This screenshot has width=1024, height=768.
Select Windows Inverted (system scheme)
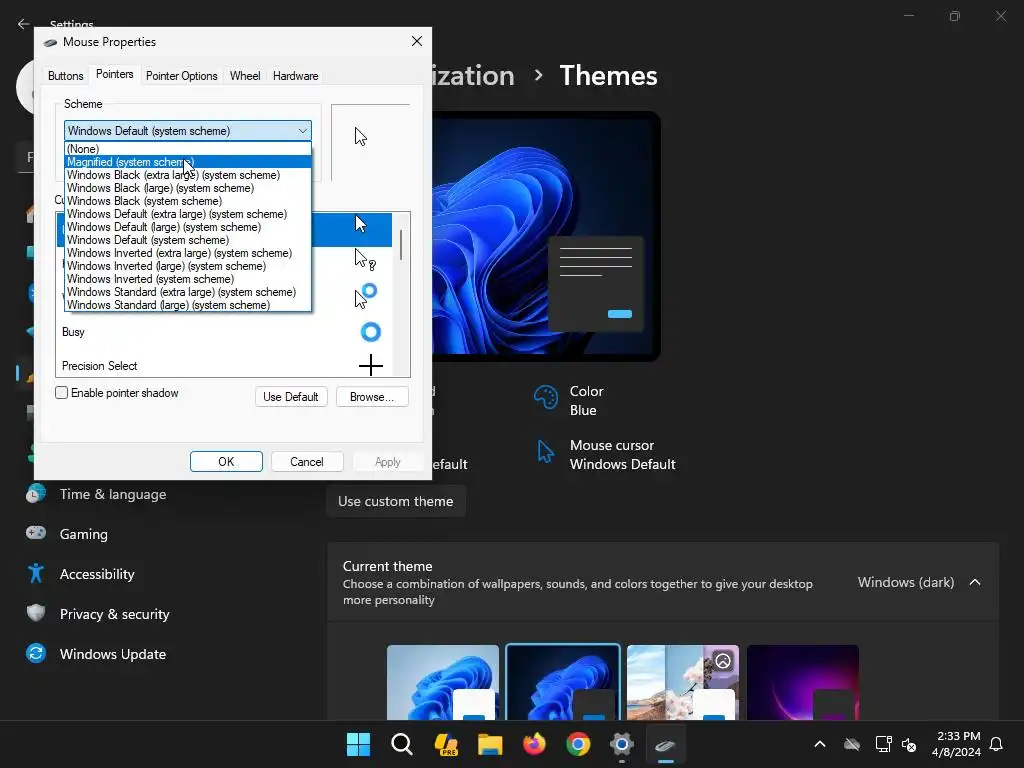point(187,279)
